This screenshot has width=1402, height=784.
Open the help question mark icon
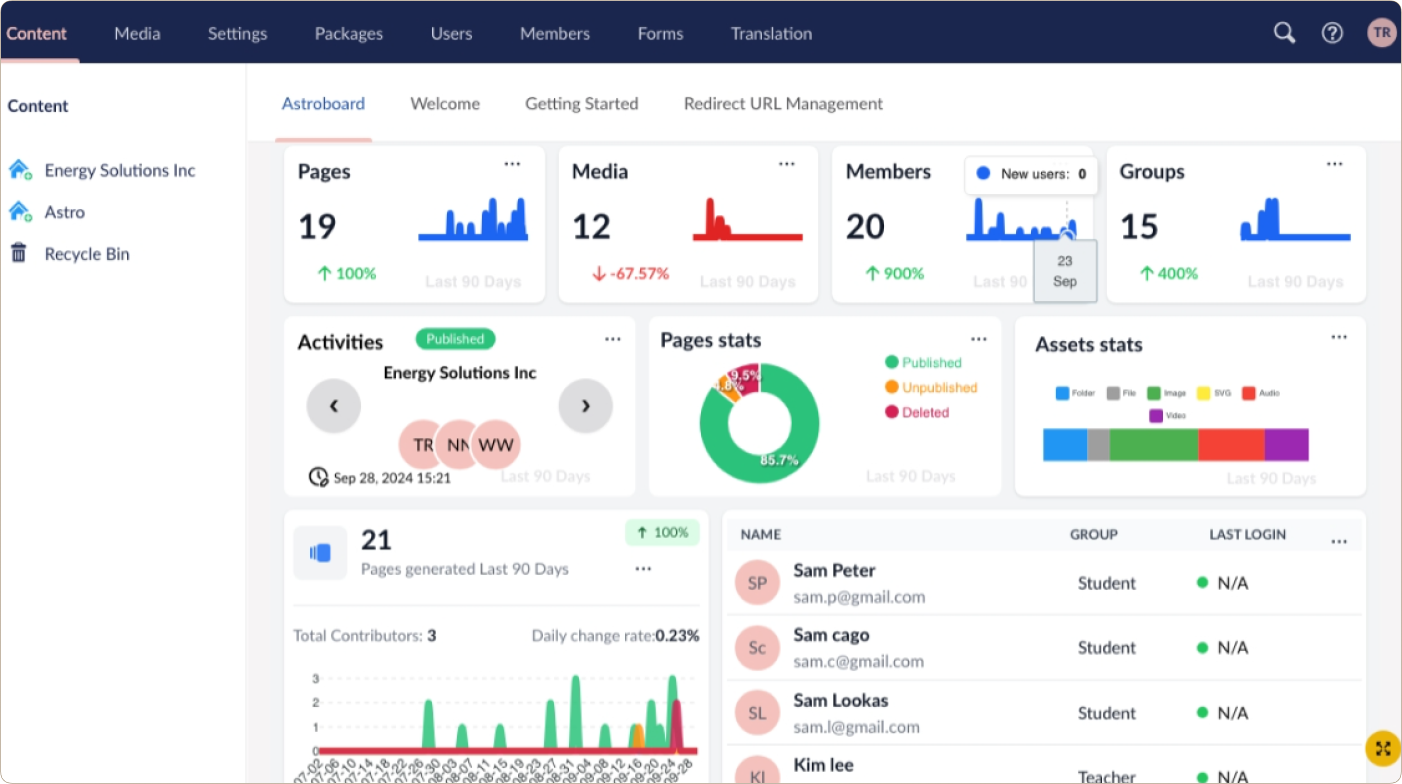tap(1332, 33)
